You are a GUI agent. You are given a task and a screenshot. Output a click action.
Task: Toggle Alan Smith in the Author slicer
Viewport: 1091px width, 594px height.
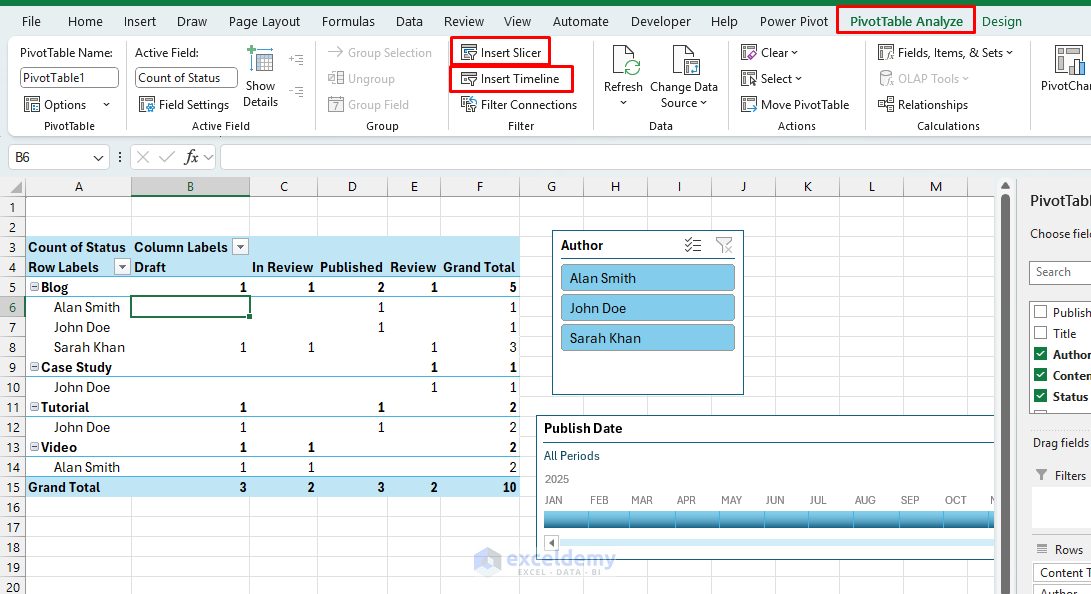click(x=648, y=278)
